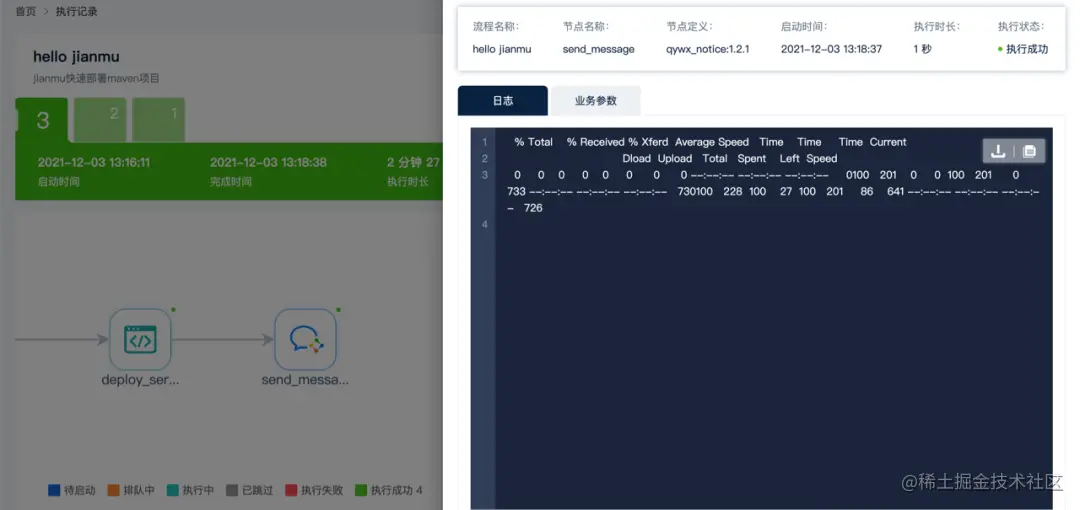Click the deploy_ser... node label

[x=141, y=380]
